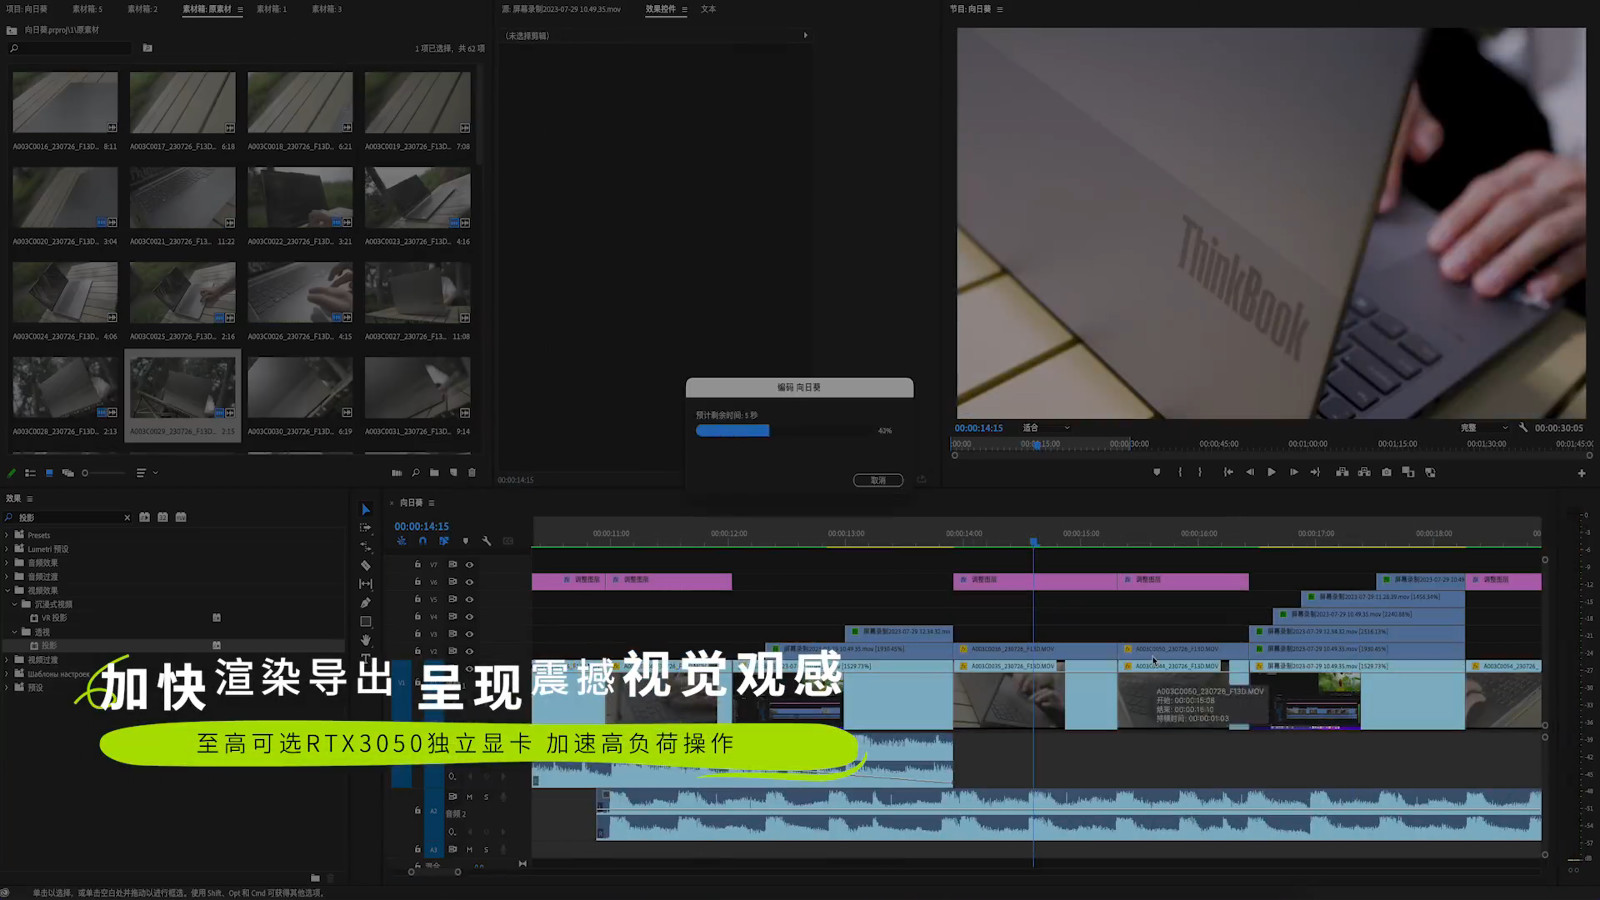Switch to the 效果控件 (Effect Controls) tab

point(661,9)
